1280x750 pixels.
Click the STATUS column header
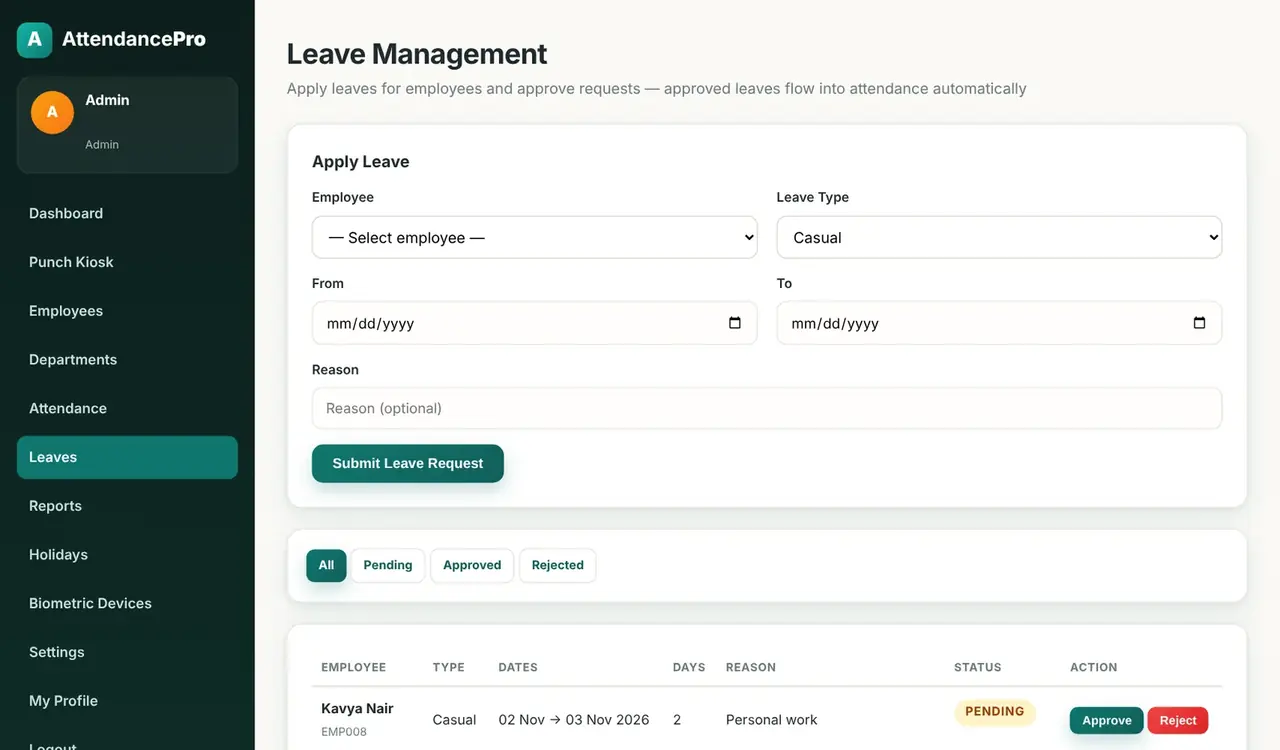pos(977,667)
